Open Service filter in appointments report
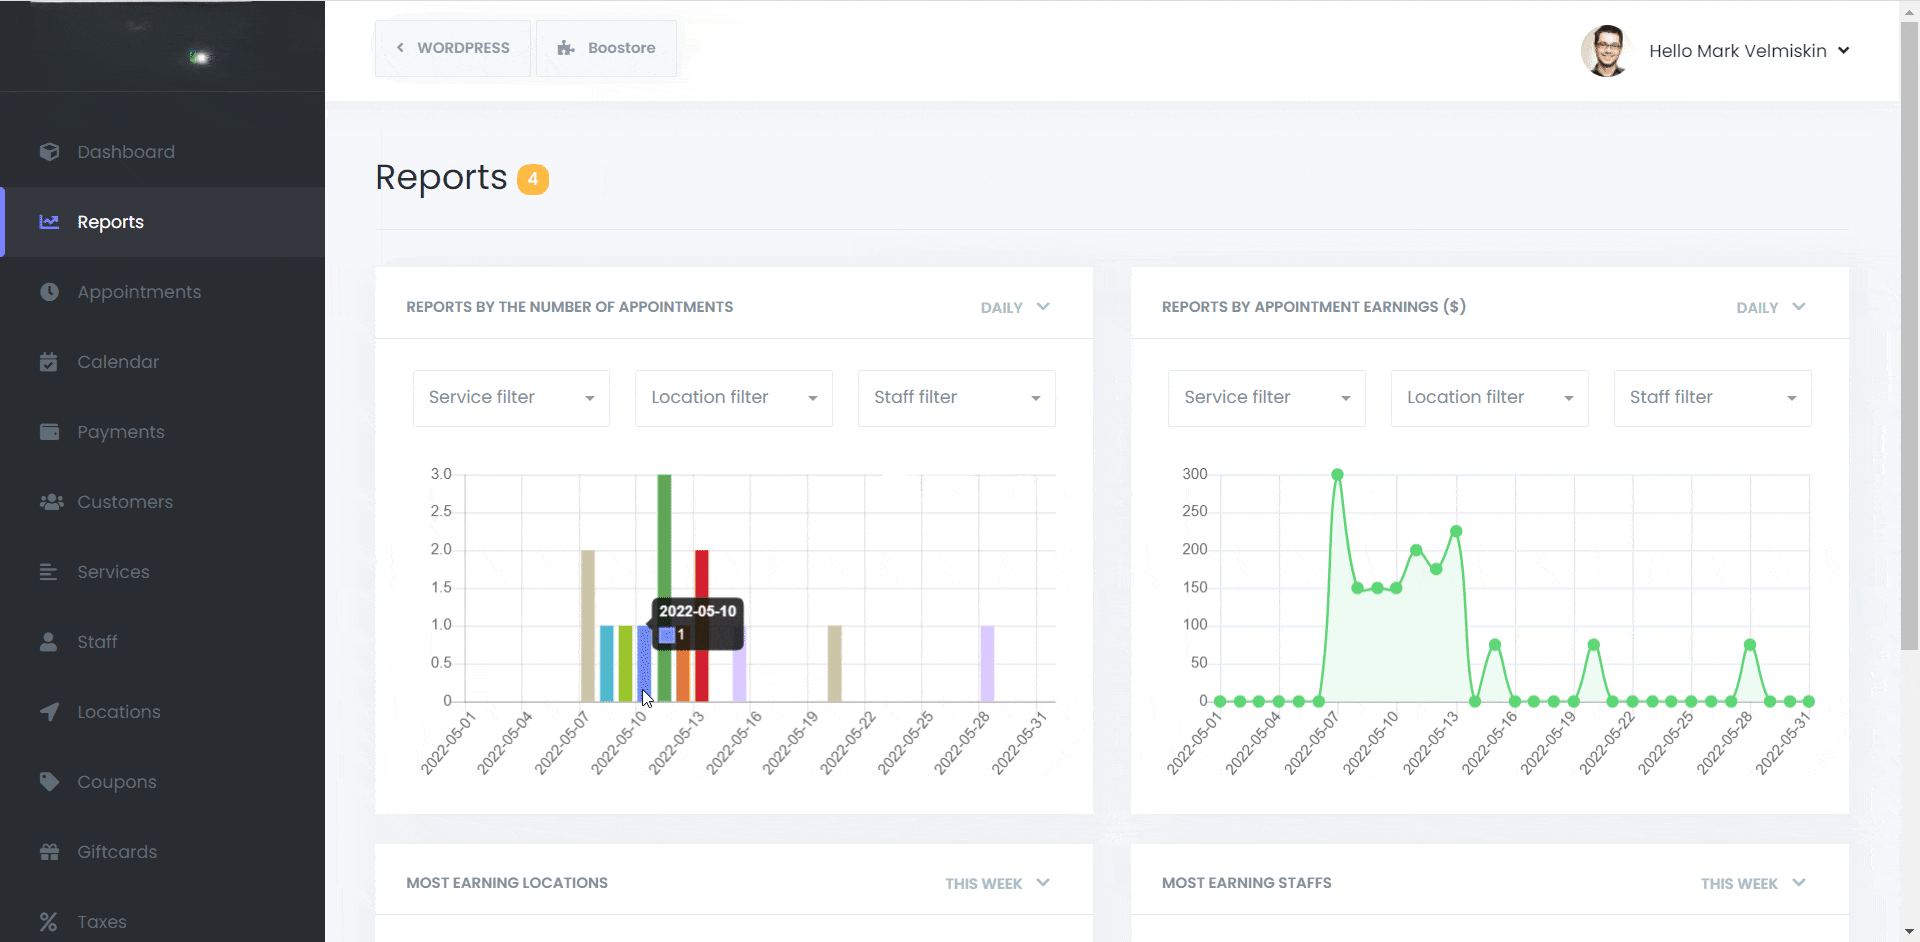Image resolution: width=1920 pixels, height=942 pixels. click(511, 398)
